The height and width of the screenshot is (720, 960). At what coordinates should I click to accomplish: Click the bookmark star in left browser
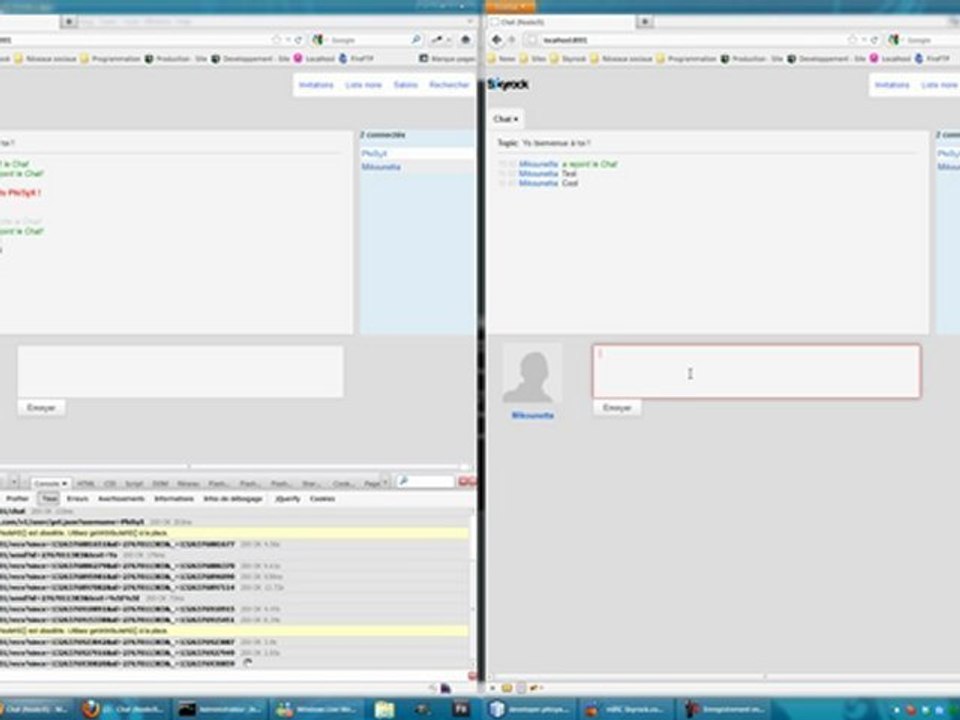276,40
